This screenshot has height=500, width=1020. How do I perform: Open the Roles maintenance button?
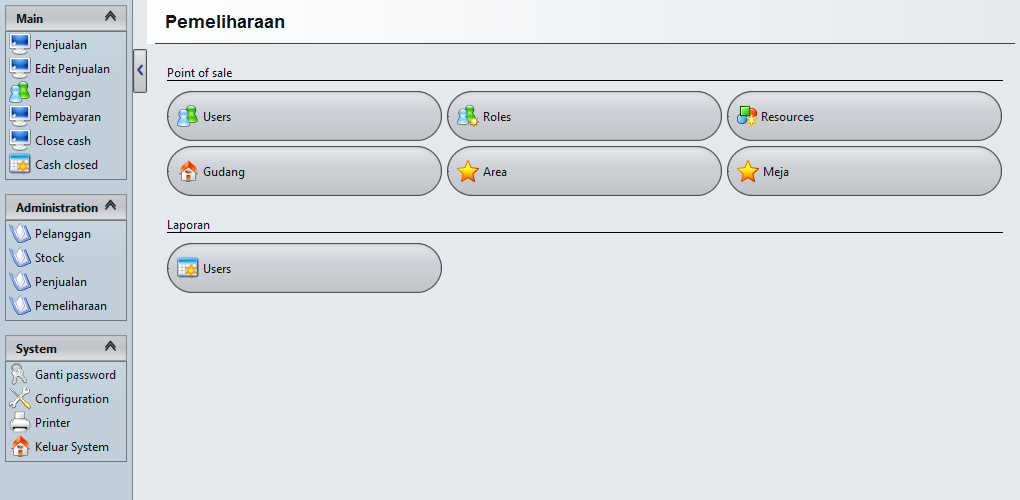tap(584, 117)
